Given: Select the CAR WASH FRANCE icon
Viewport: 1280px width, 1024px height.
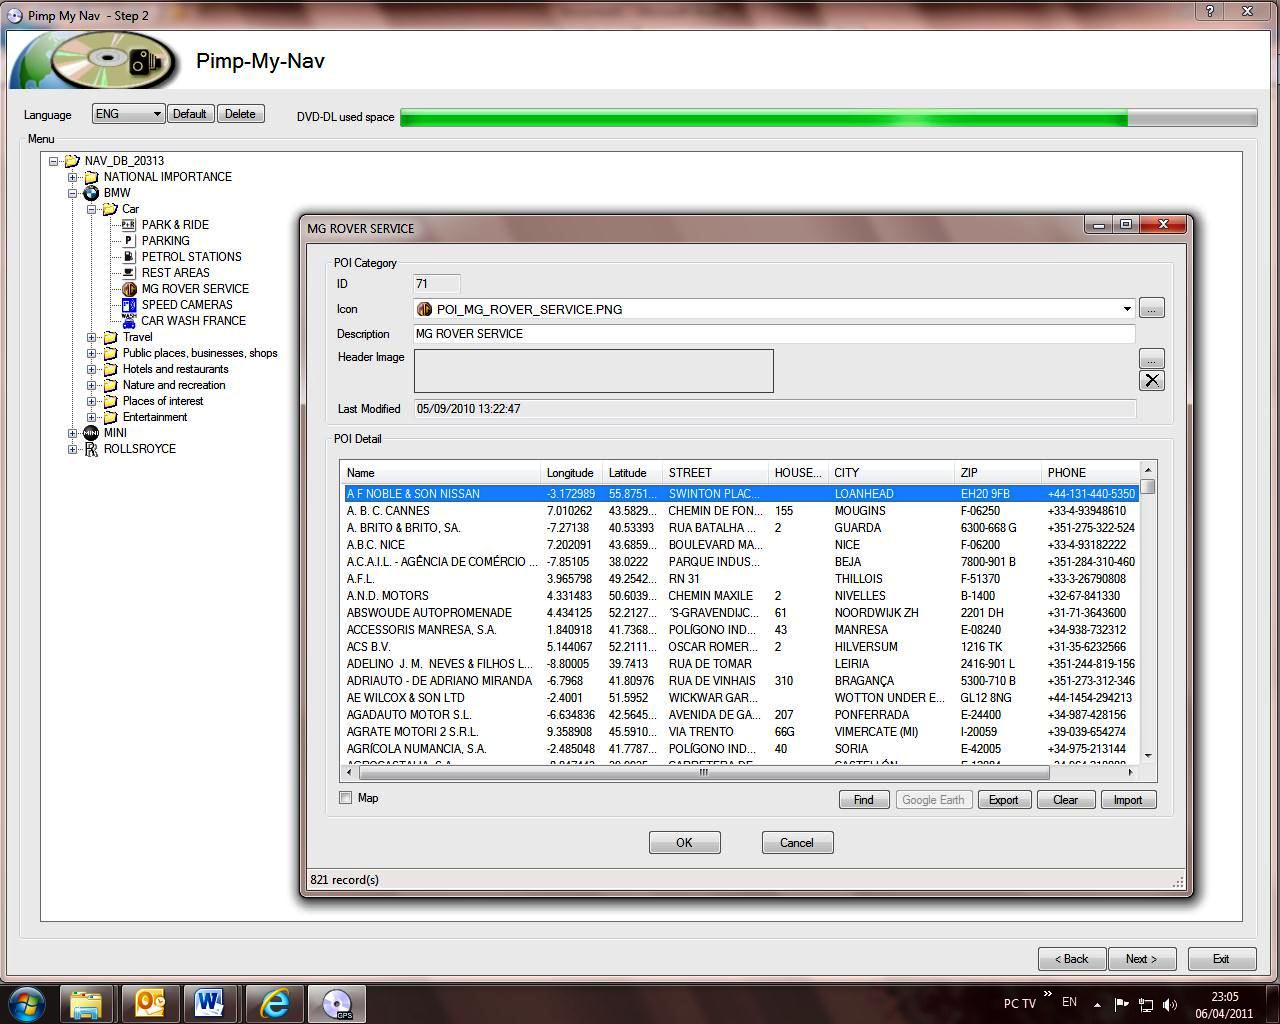Looking at the screenshot, I should (128, 321).
